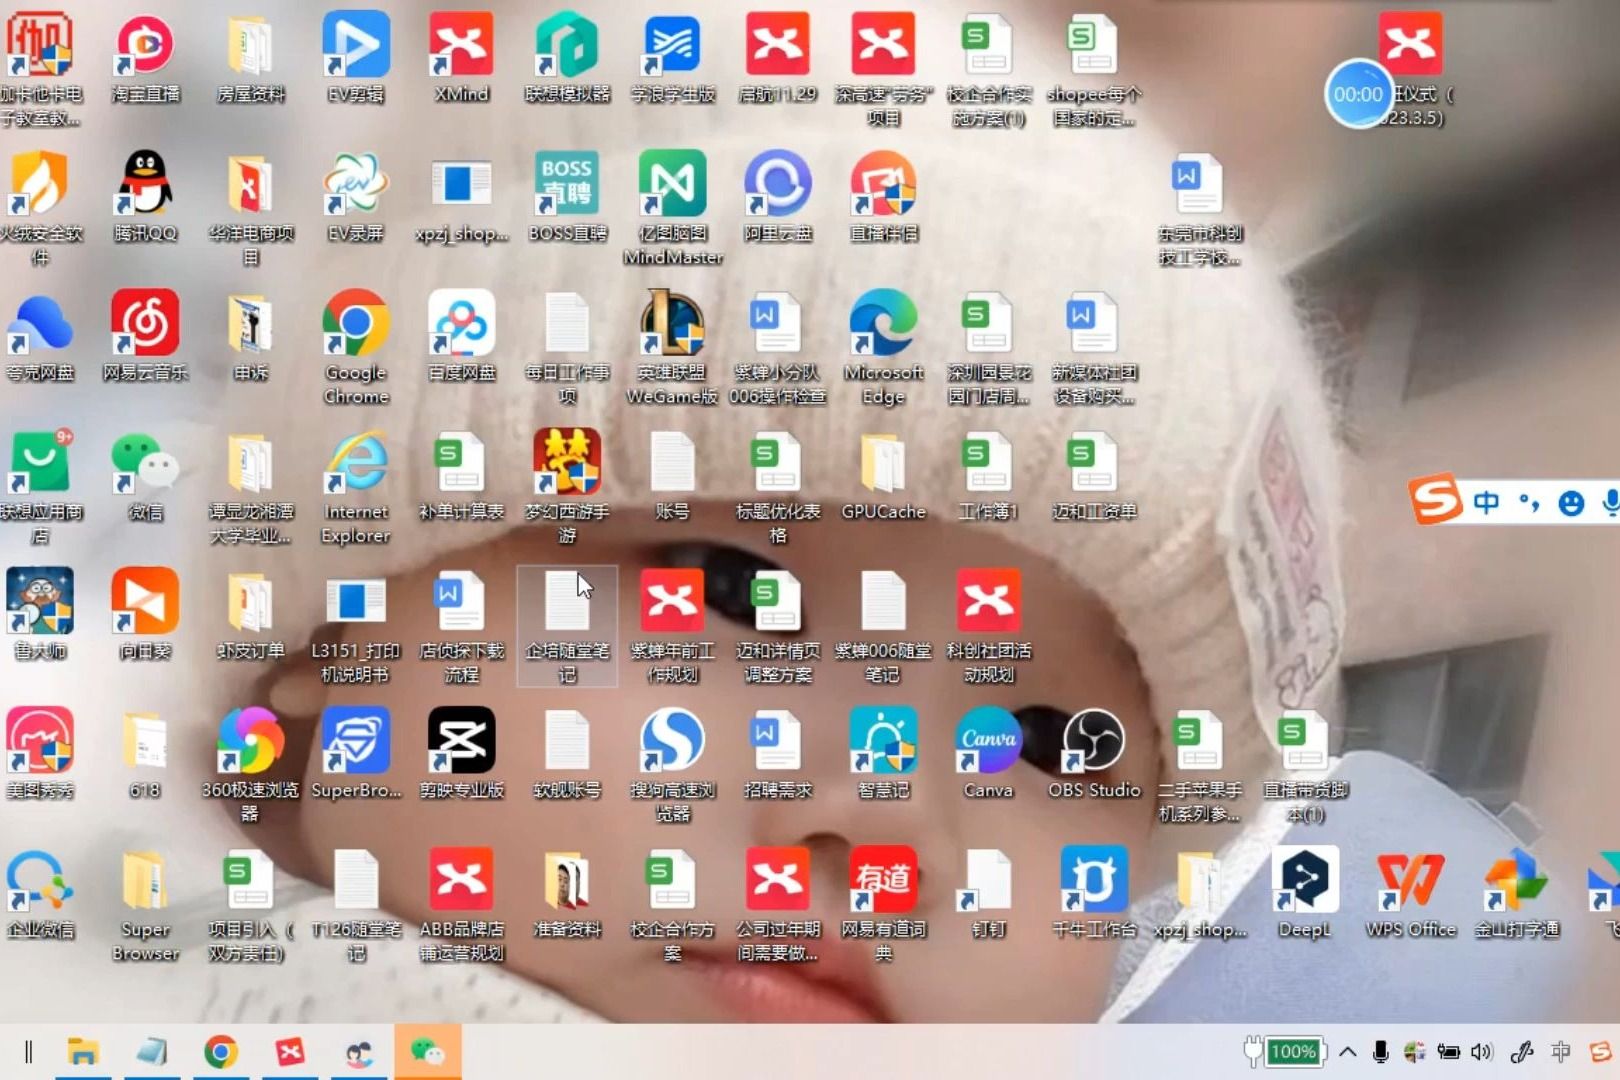The width and height of the screenshot is (1620, 1080).
Task: Open File Explorer from the taskbar
Action: click(82, 1051)
